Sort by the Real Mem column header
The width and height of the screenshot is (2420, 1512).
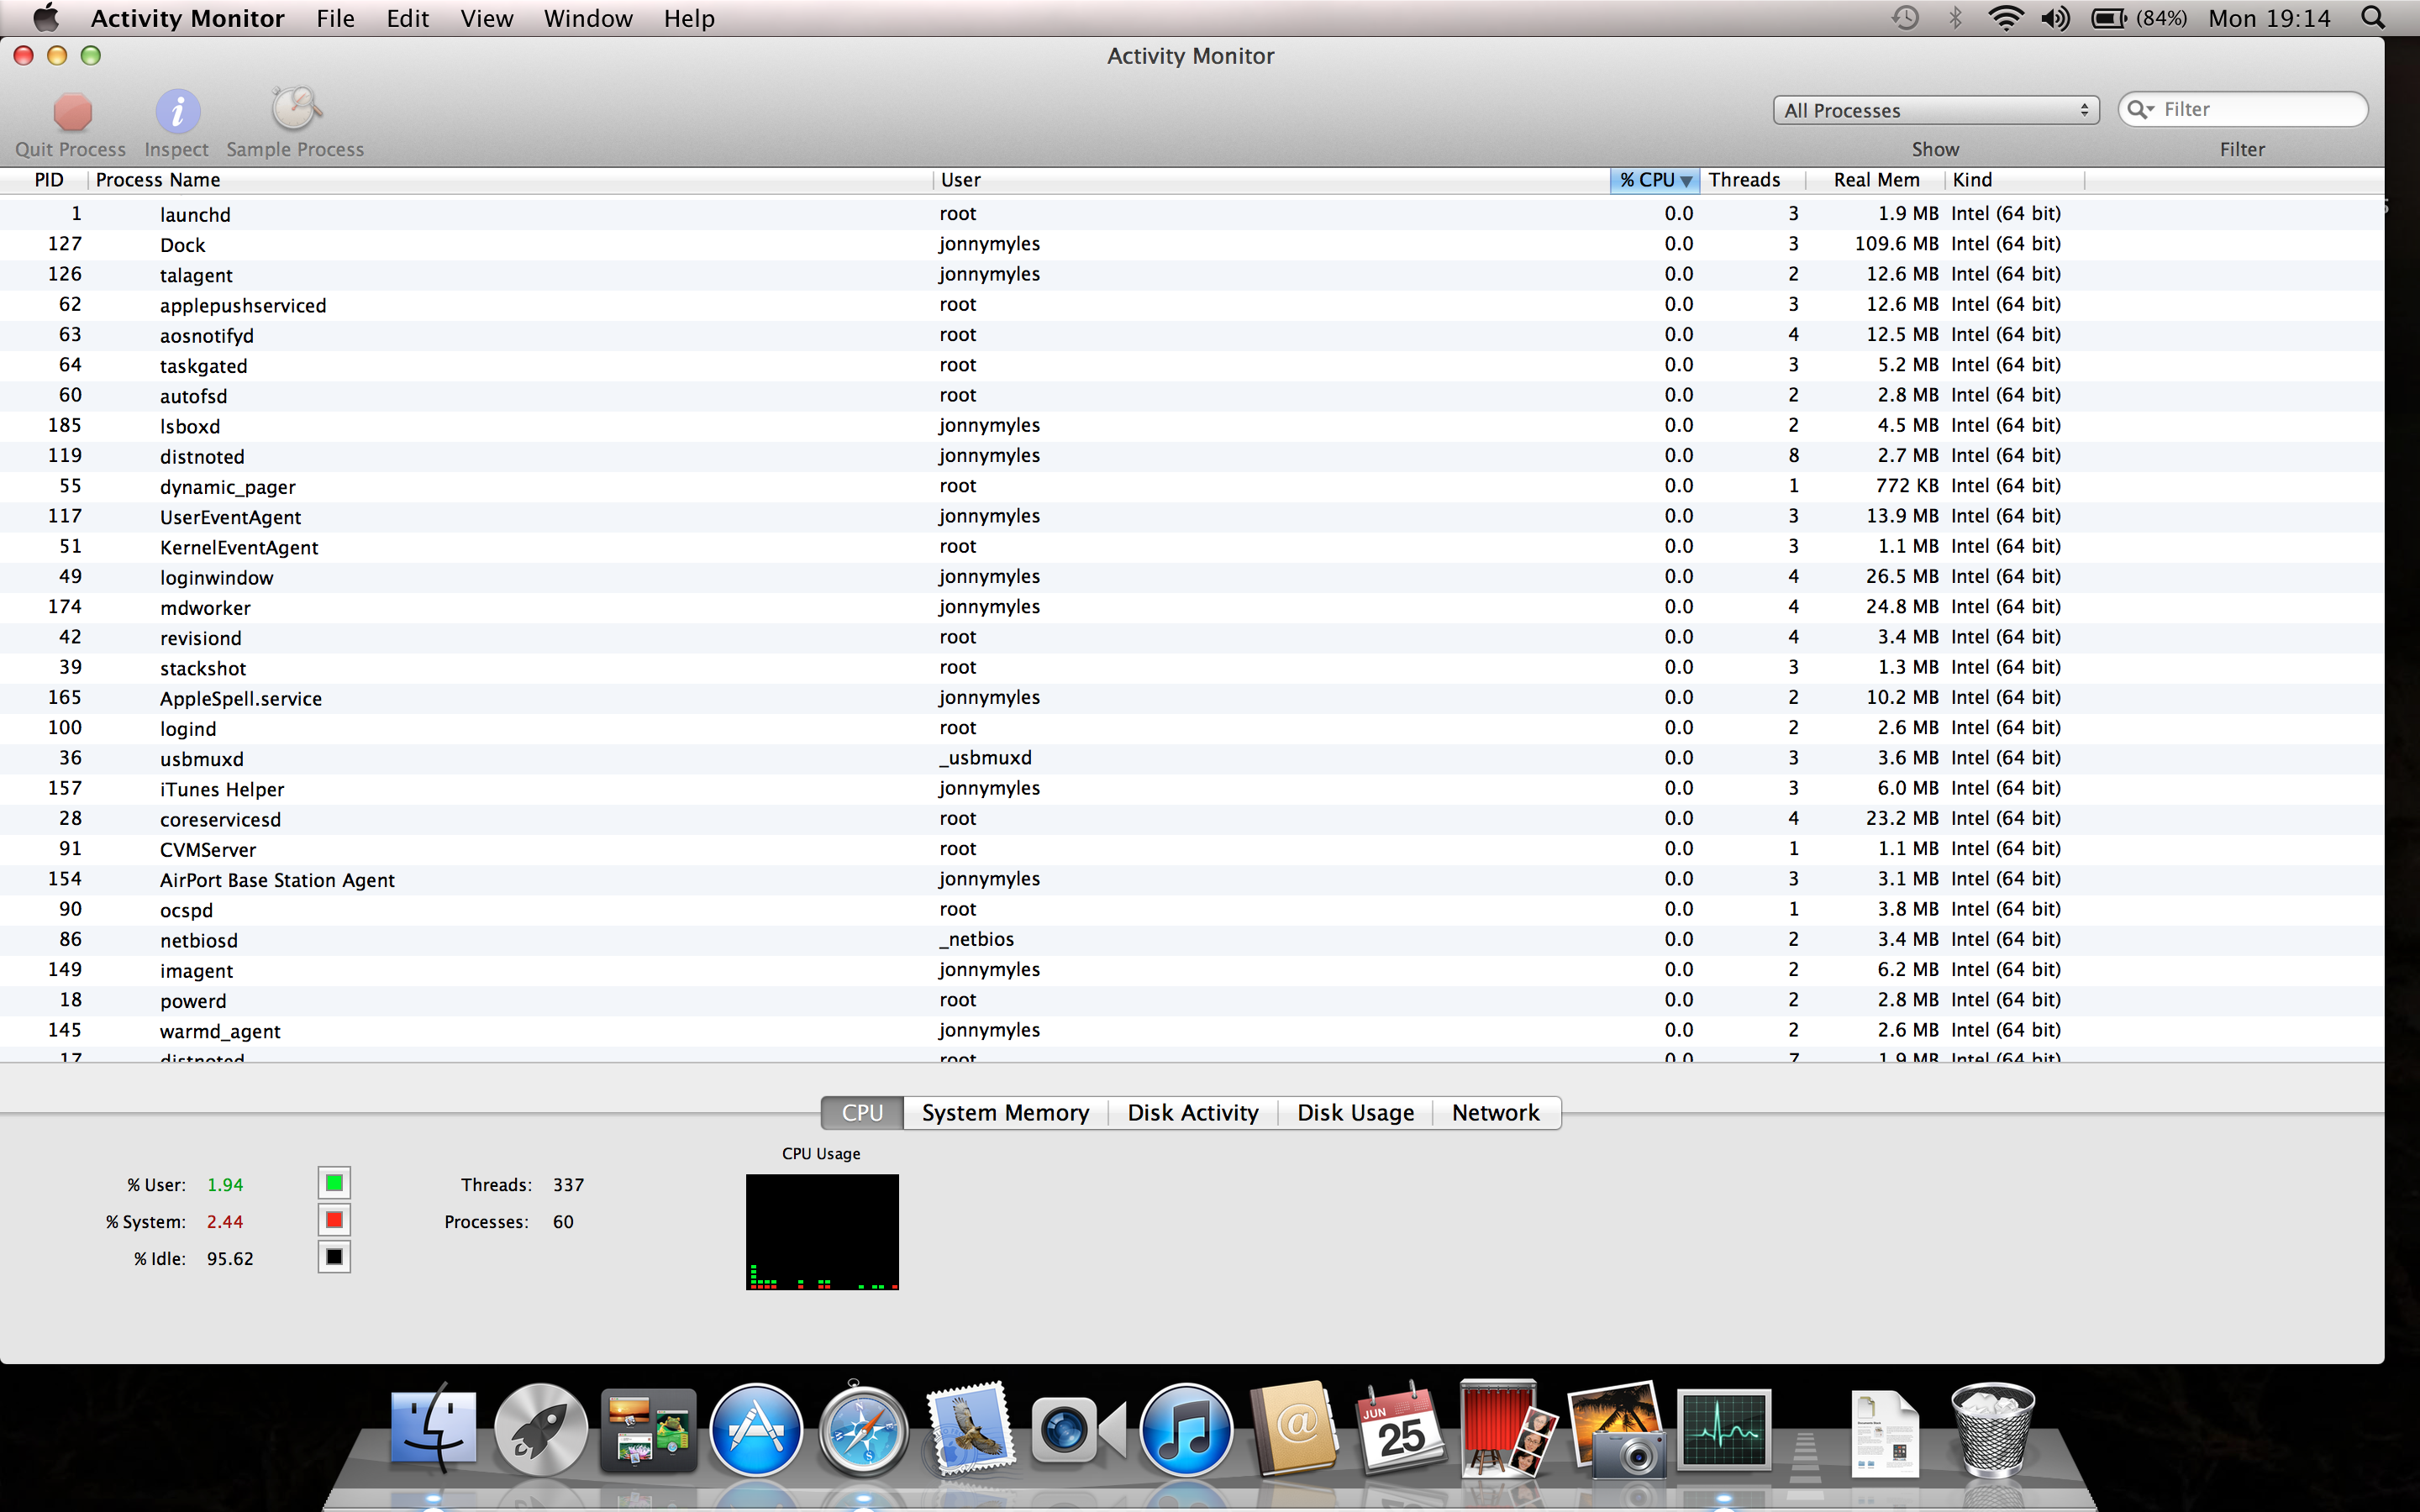(1876, 180)
